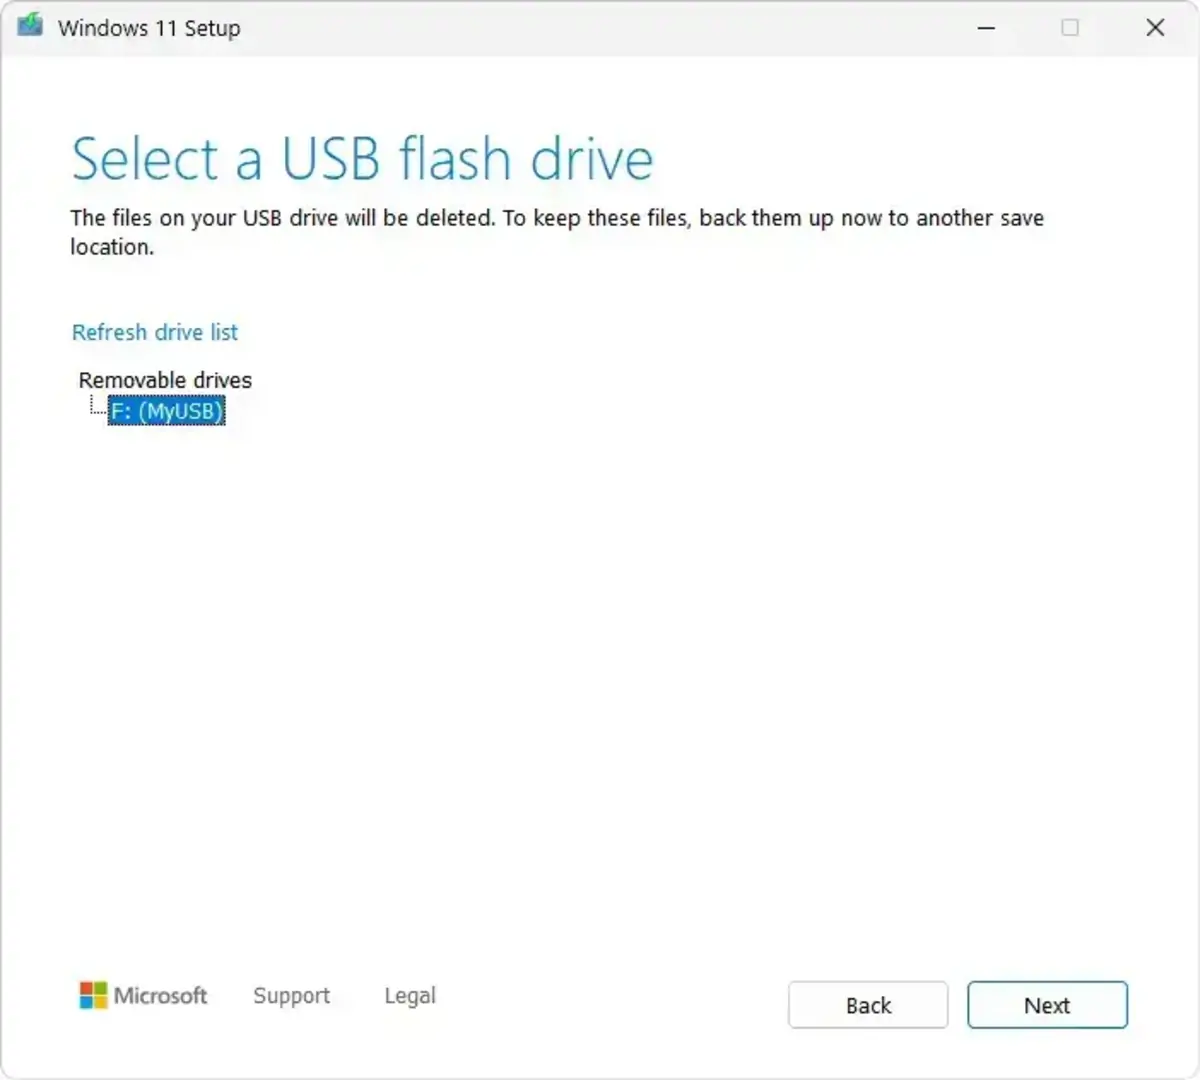This screenshot has width=1200, height=1080.
Task: Click the Removable drives section label
Action: 164,380
